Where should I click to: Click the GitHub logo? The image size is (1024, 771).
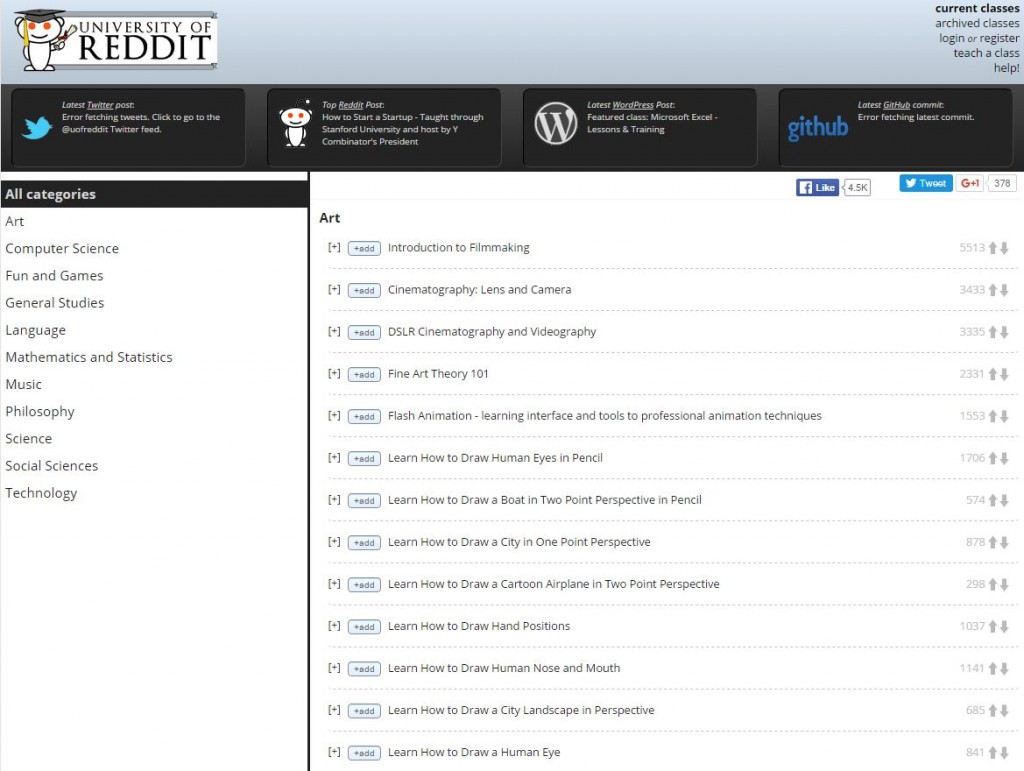tap(817, 128)
